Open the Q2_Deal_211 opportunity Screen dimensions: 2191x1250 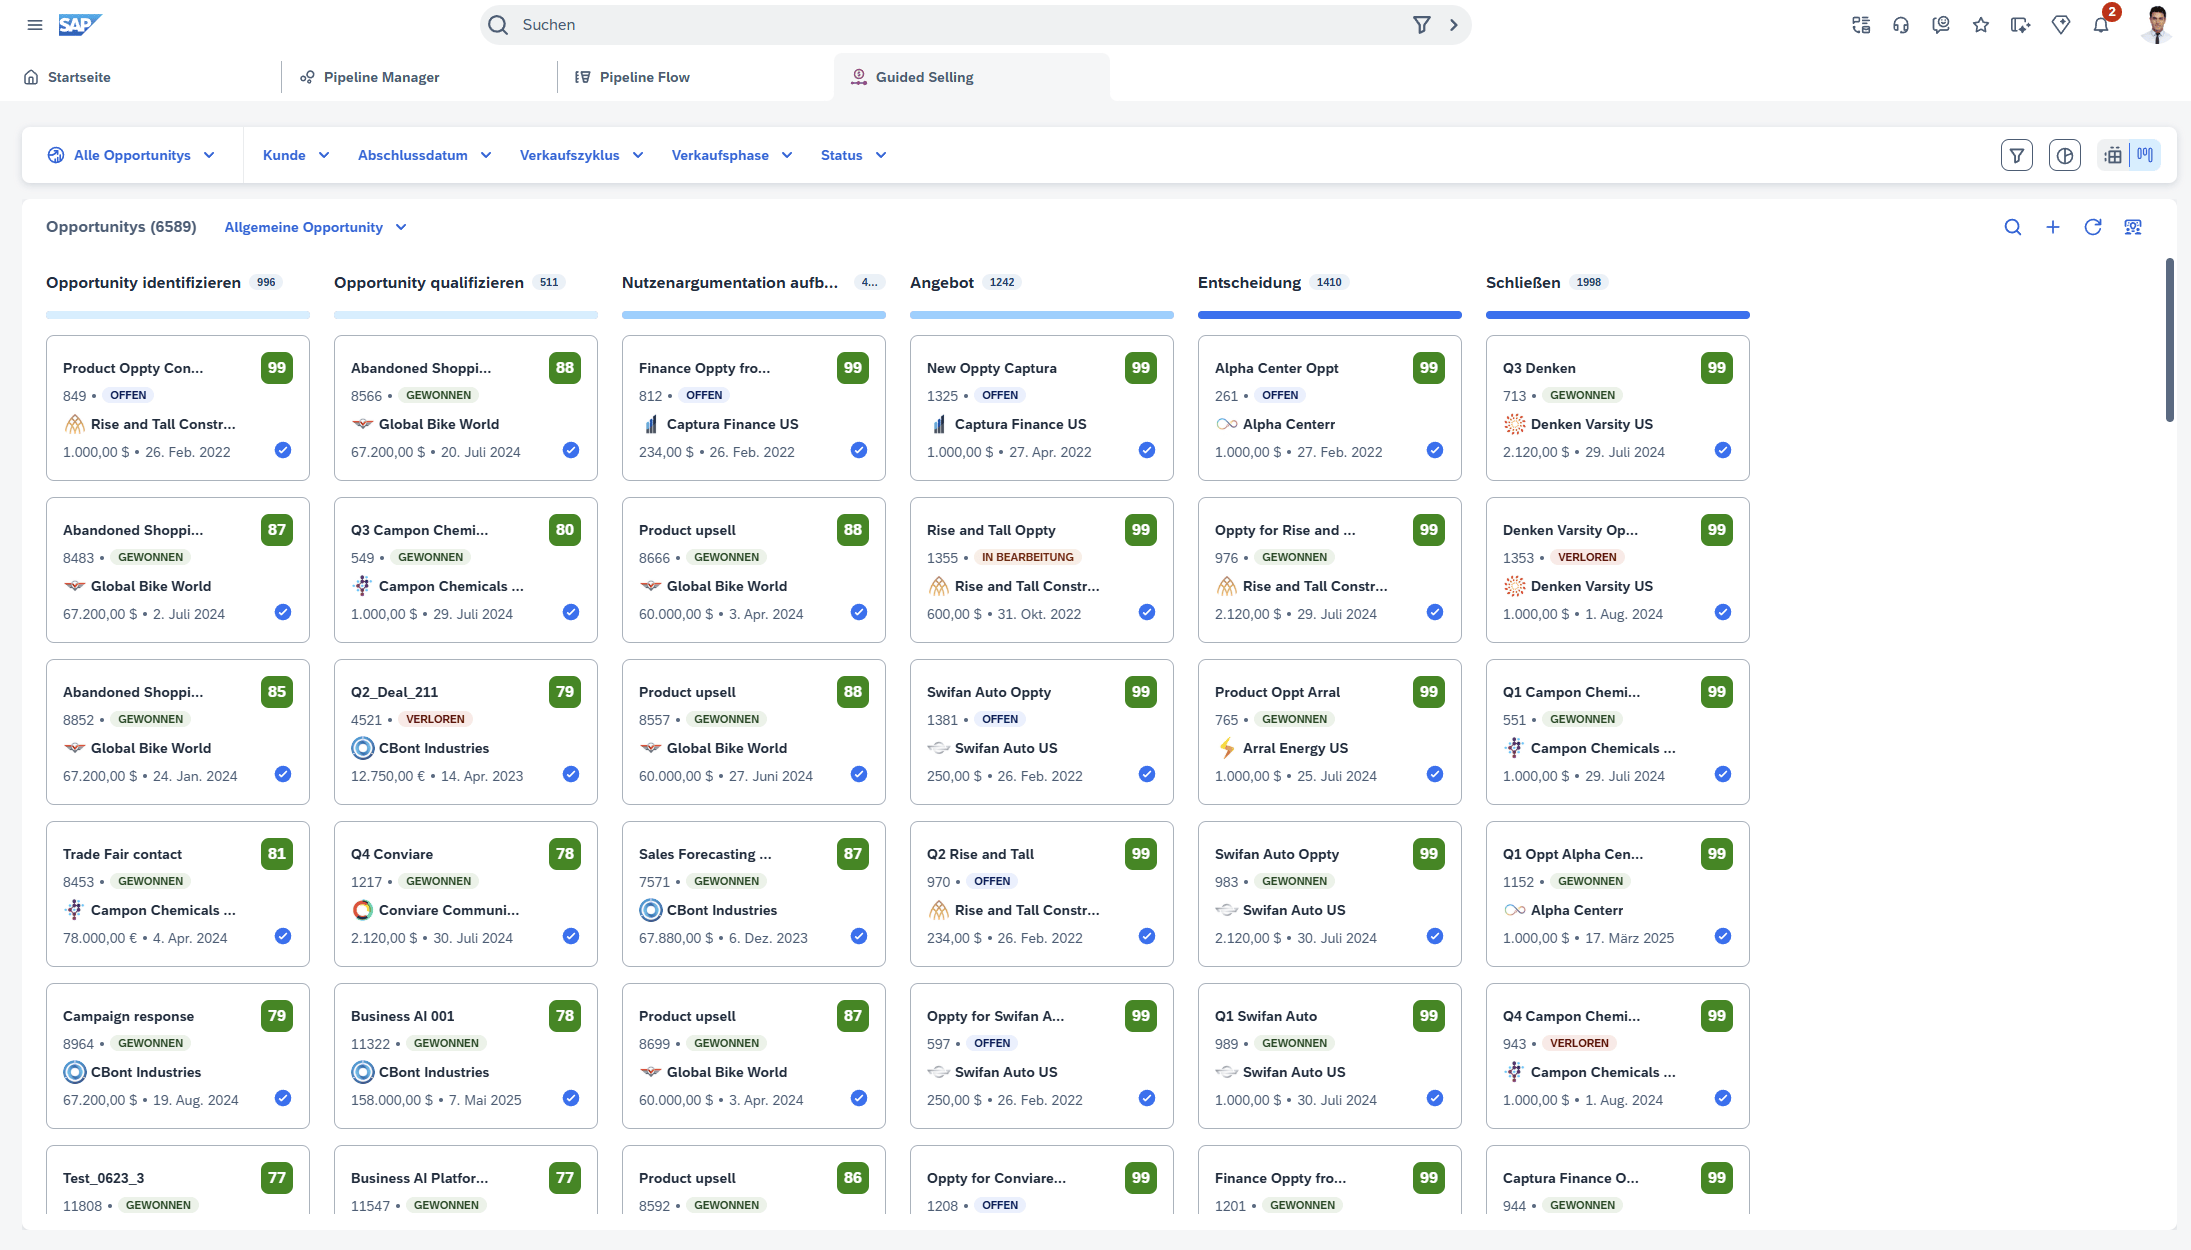click(x=466, y=732)
